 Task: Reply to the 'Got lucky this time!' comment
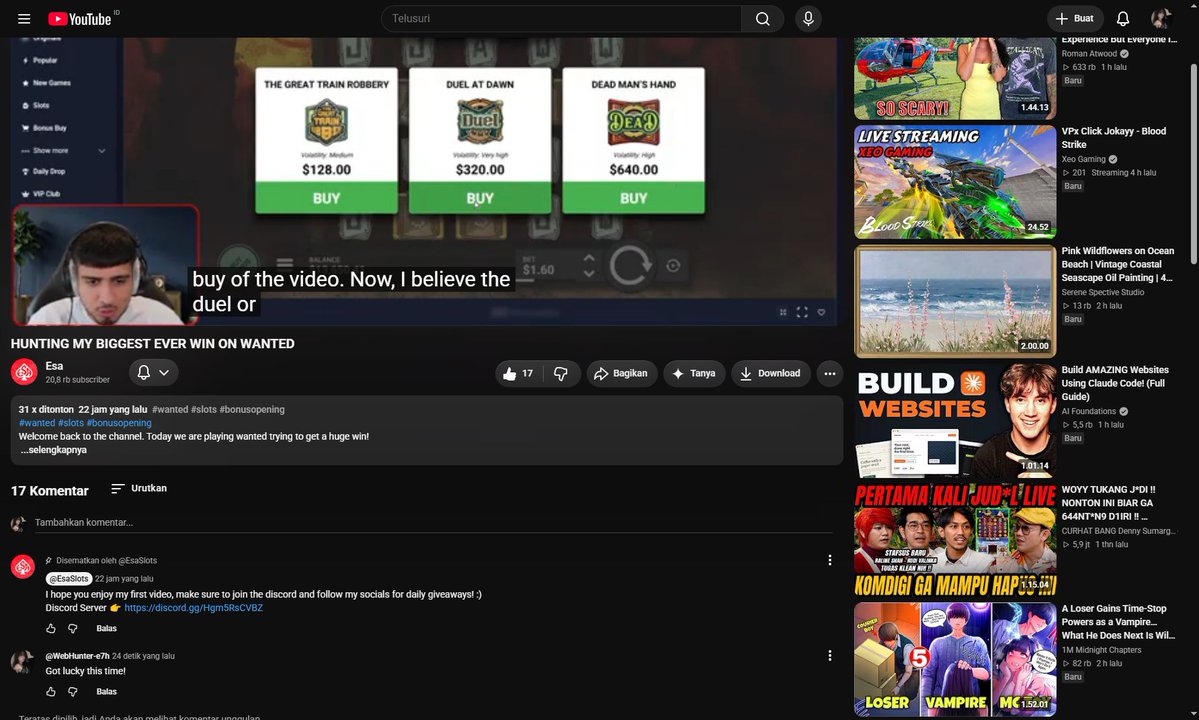click(106, 692)
